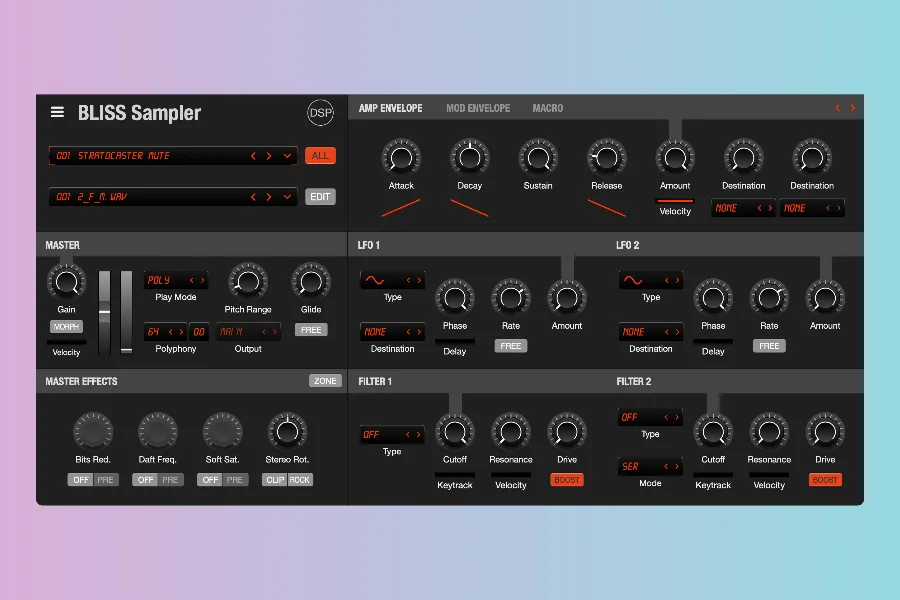Open the hamburger menu beside BLISS Sampler

[58, 113]
